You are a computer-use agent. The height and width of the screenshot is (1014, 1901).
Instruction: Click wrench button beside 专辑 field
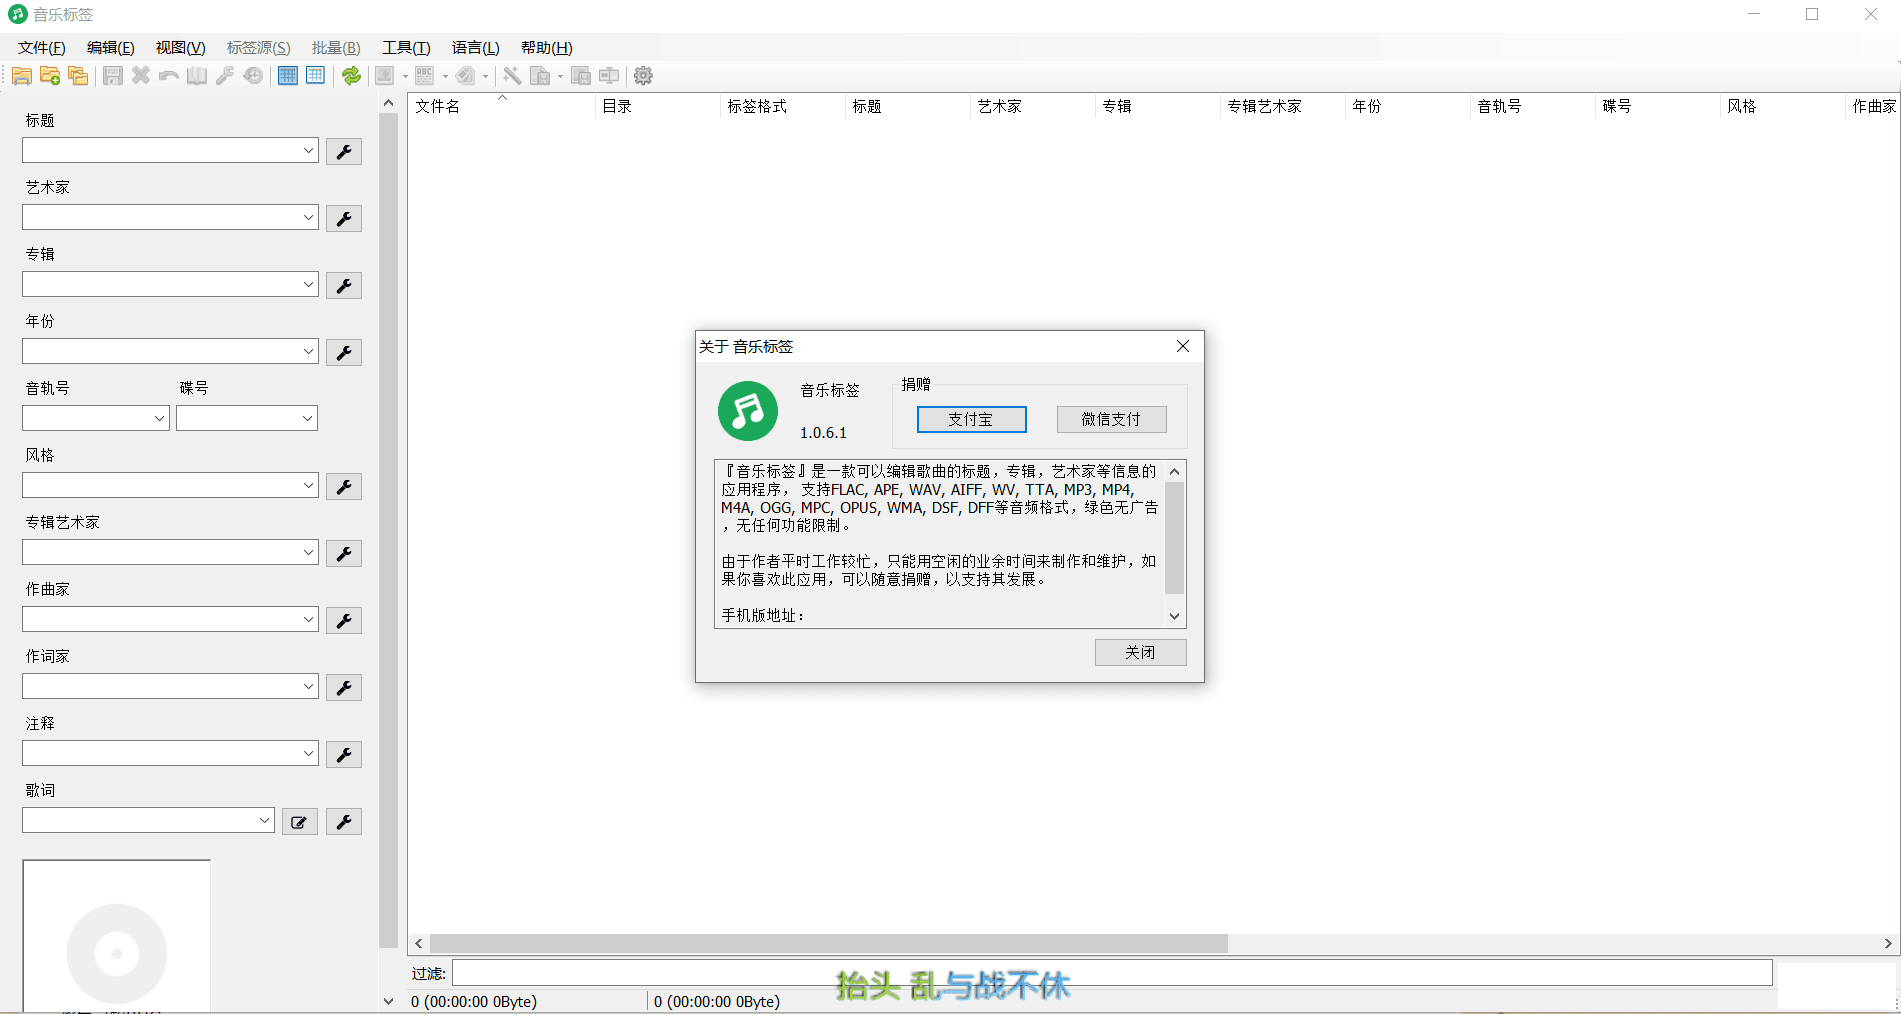pyautogui.click(x=344, y=285)
